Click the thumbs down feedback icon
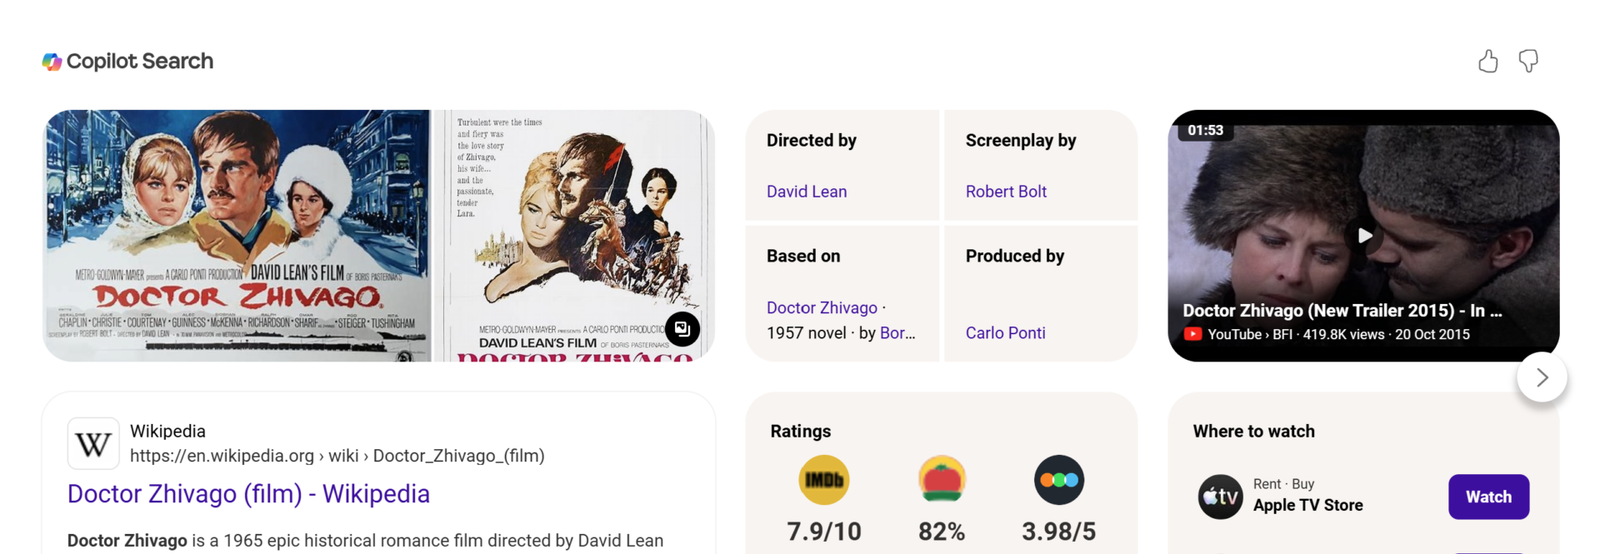 (x=1528, y=62)
